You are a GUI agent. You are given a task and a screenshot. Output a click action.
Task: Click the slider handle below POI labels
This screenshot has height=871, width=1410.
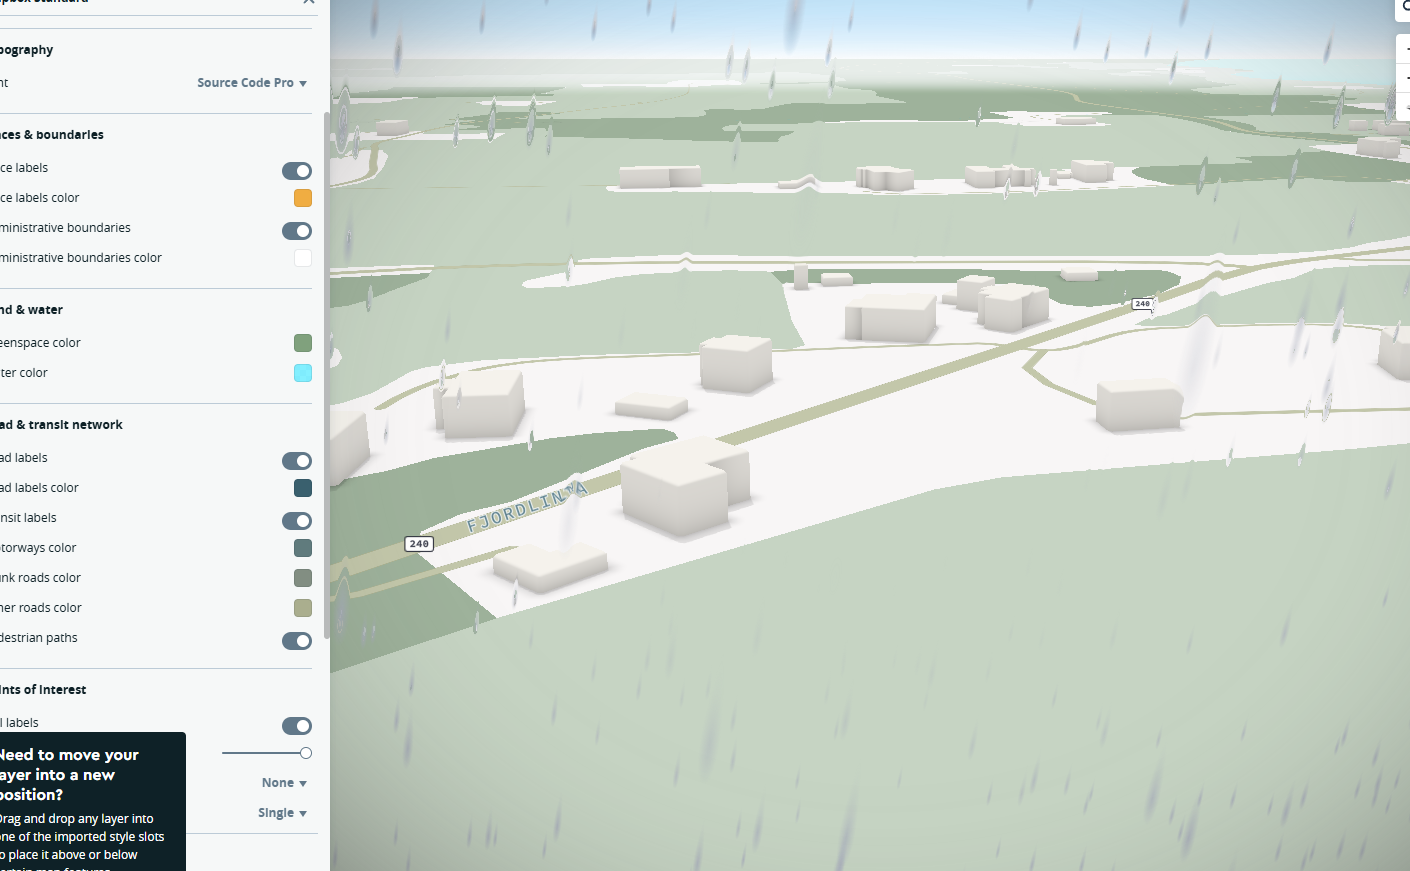[x=306, y=753]
